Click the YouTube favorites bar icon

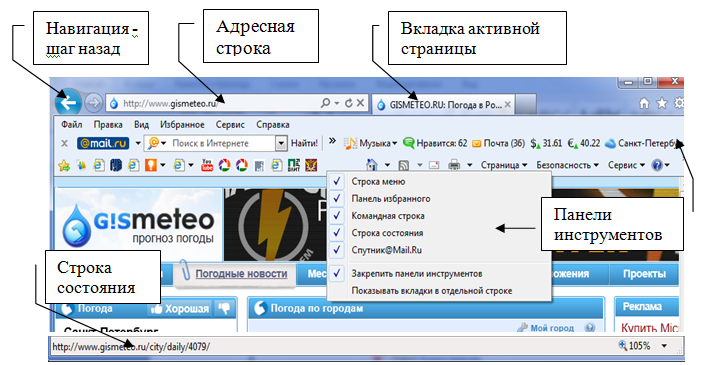[207, 166]
